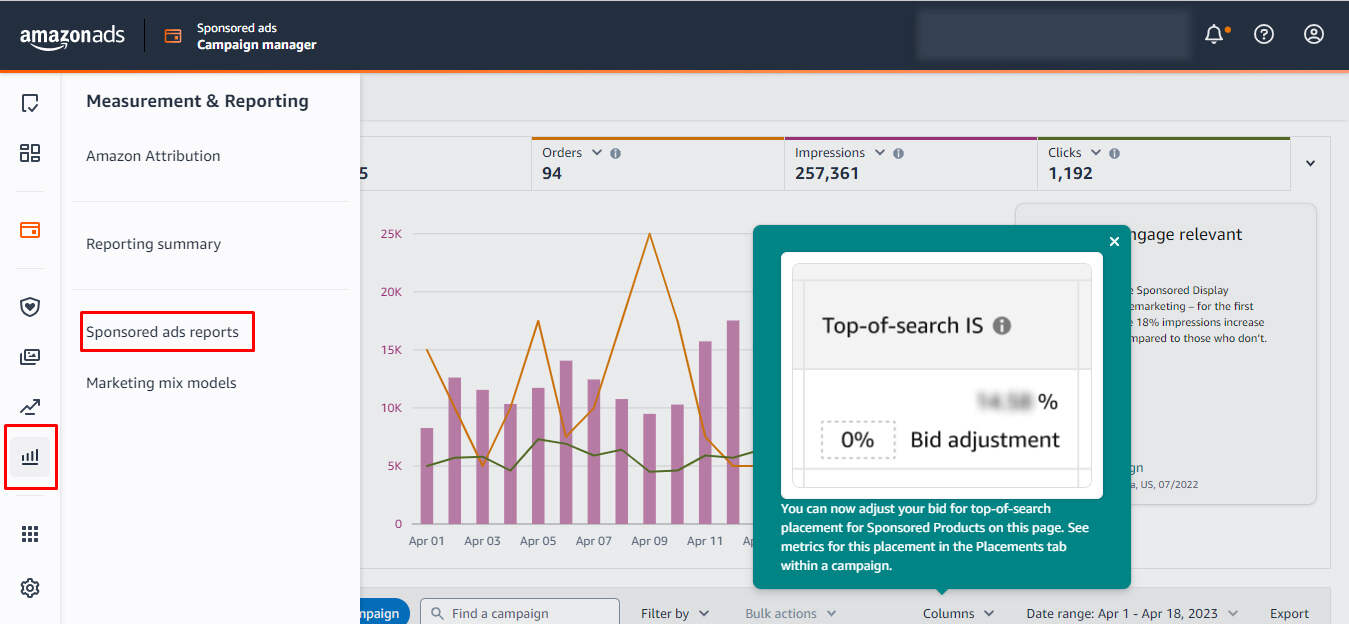Open Marketing mix models
Viewport: 1349px width, 624px height.
(x=162, y=382)
